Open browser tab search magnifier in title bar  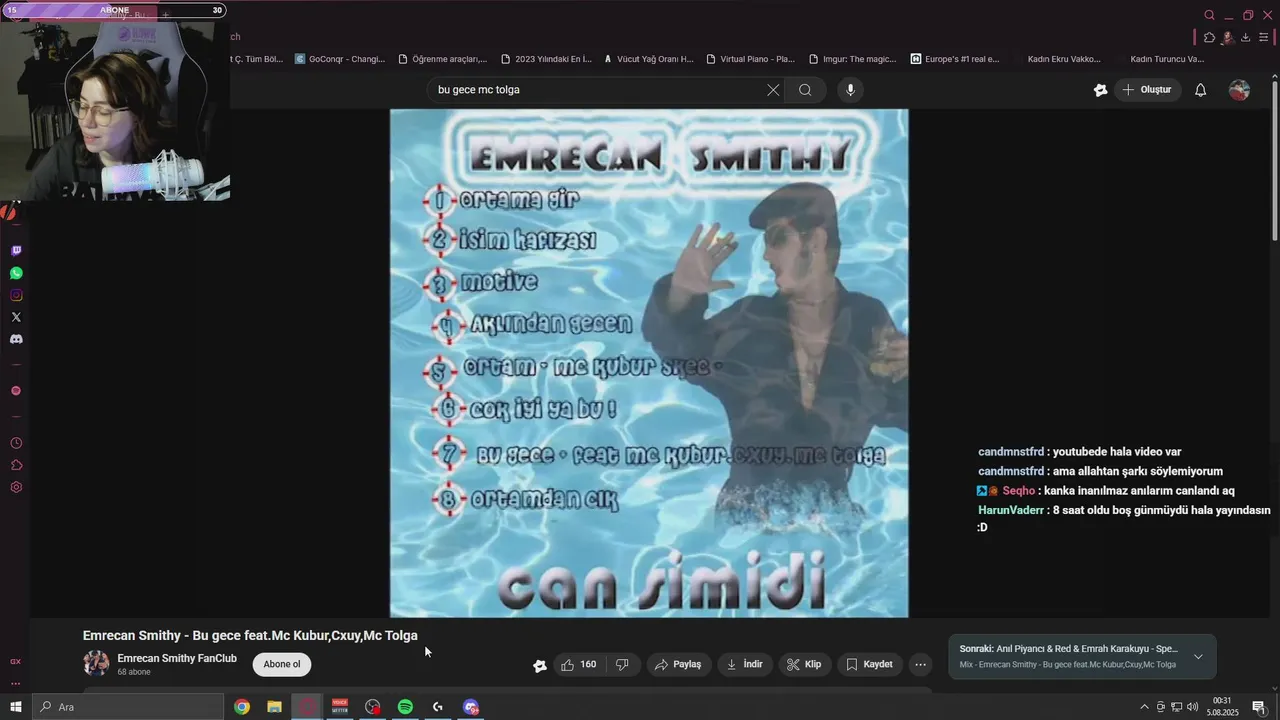(1209, 15)
